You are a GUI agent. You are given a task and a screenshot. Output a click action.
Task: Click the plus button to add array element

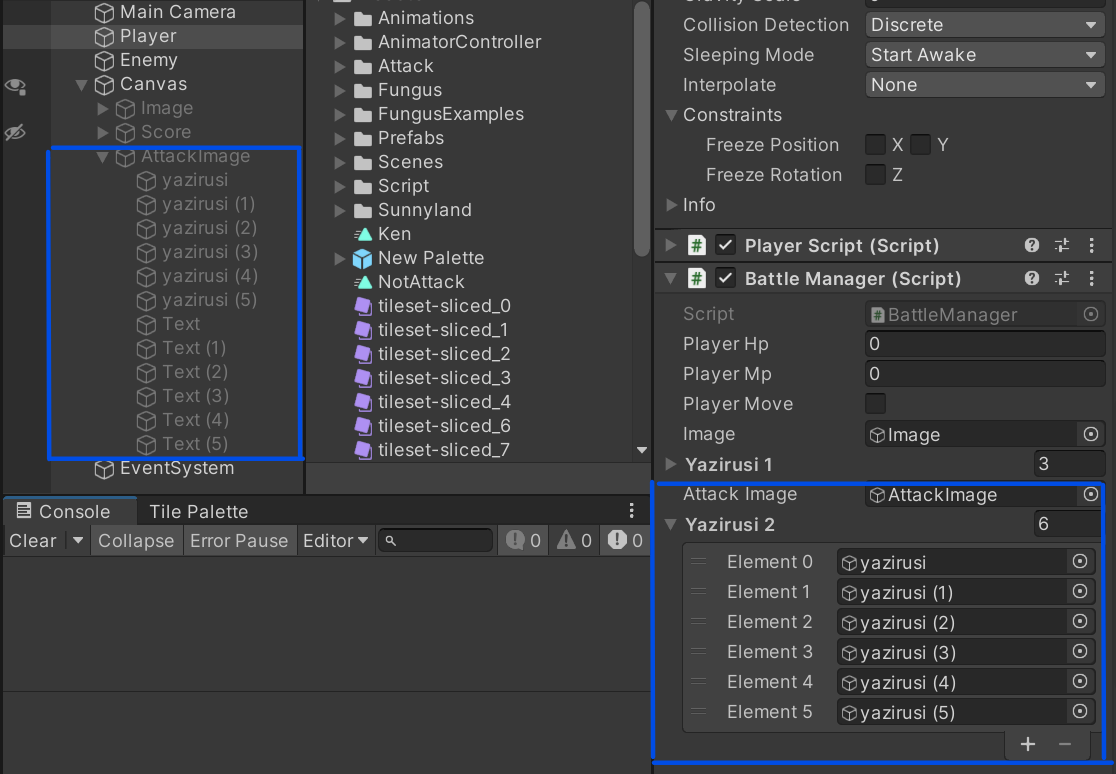tap(1027, 744)
